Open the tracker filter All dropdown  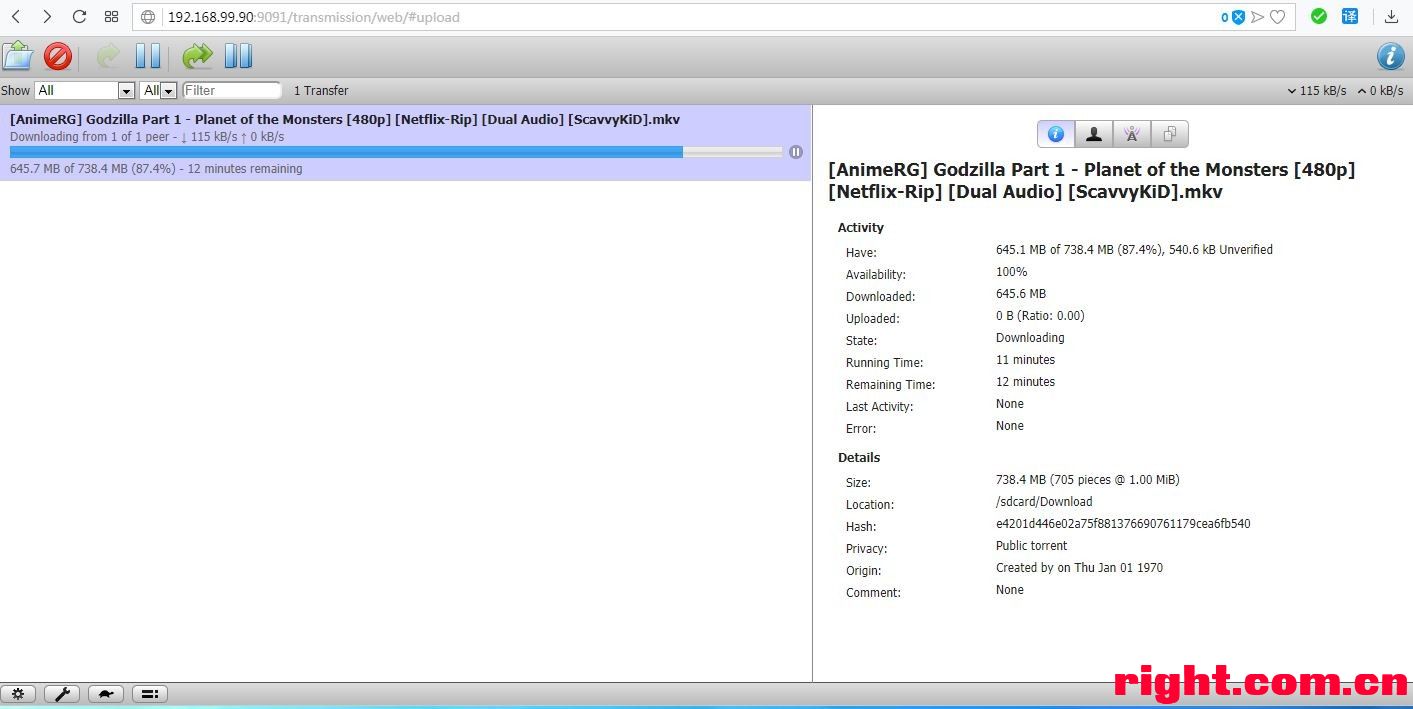[x=158, y=90]
